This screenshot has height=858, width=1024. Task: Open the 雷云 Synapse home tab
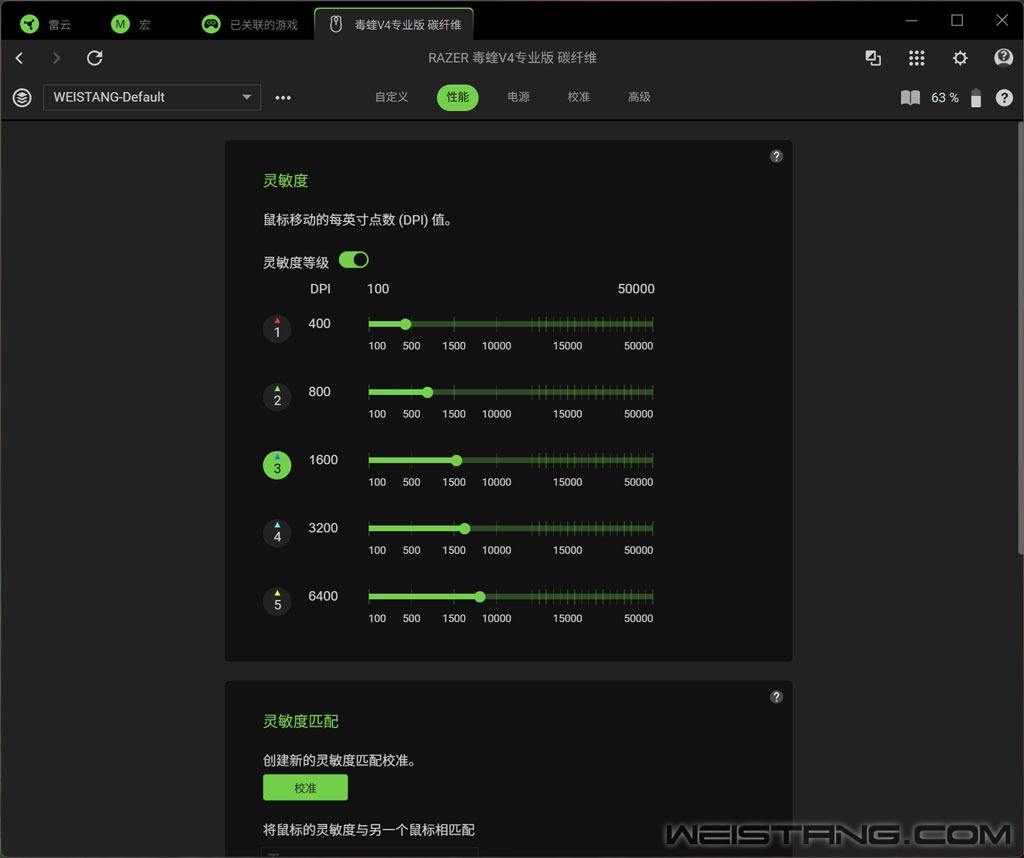click(46, 25)
